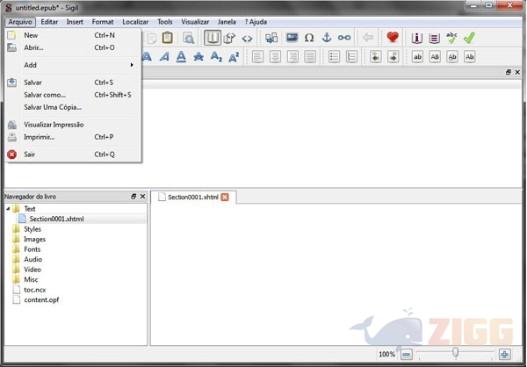
Task: Toggle center text alignment icon
Action: point(275,57)
